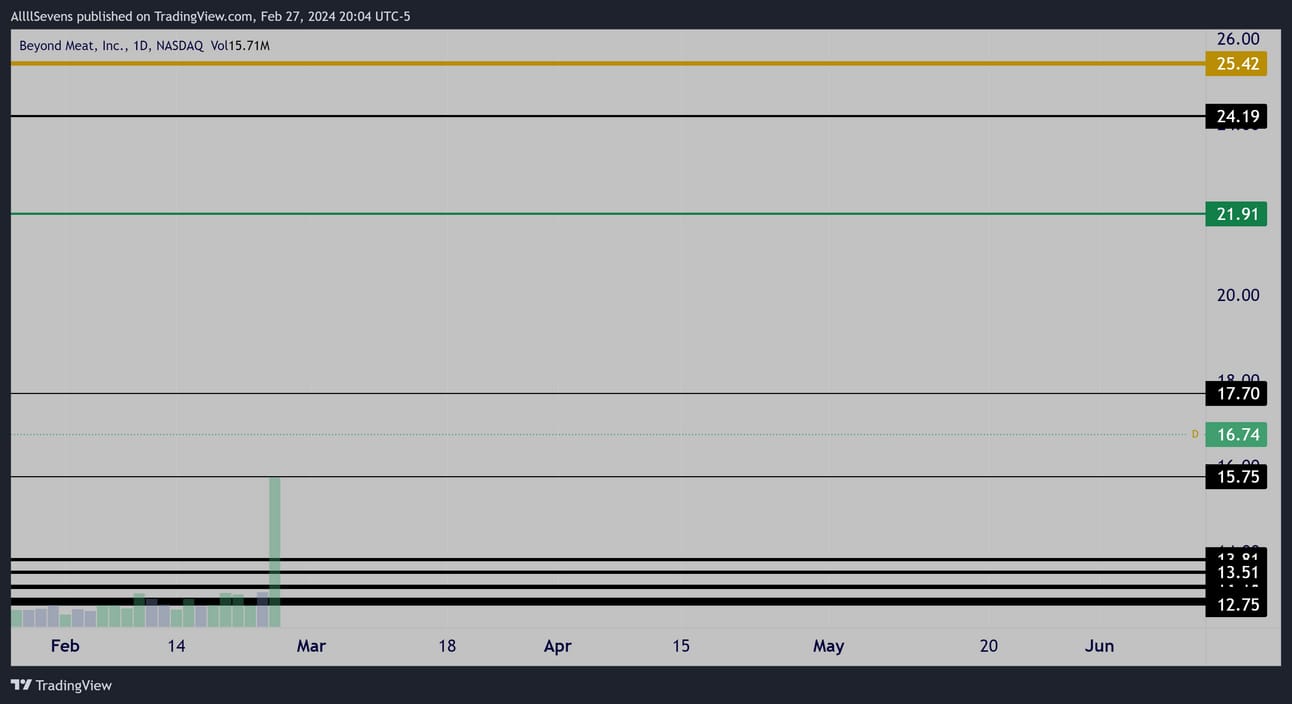
Task: Click the 17.70 price level label
Action: click(x=1237, y=394)
